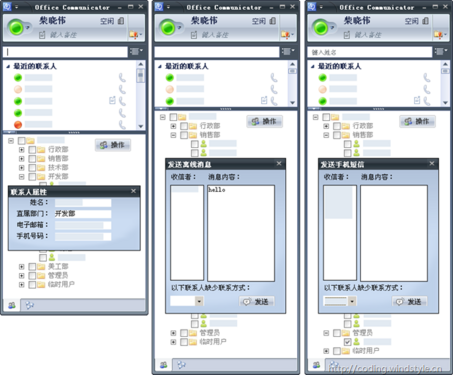453x375 pixels.
Task: Open the missing-contact dropdown in 发送离线消息 dialog
Action: point(199,301)
